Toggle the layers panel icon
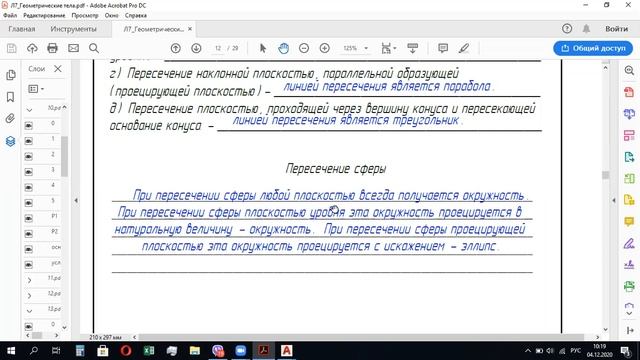Viewport: 640px width, 360px height. coord(11,141)
